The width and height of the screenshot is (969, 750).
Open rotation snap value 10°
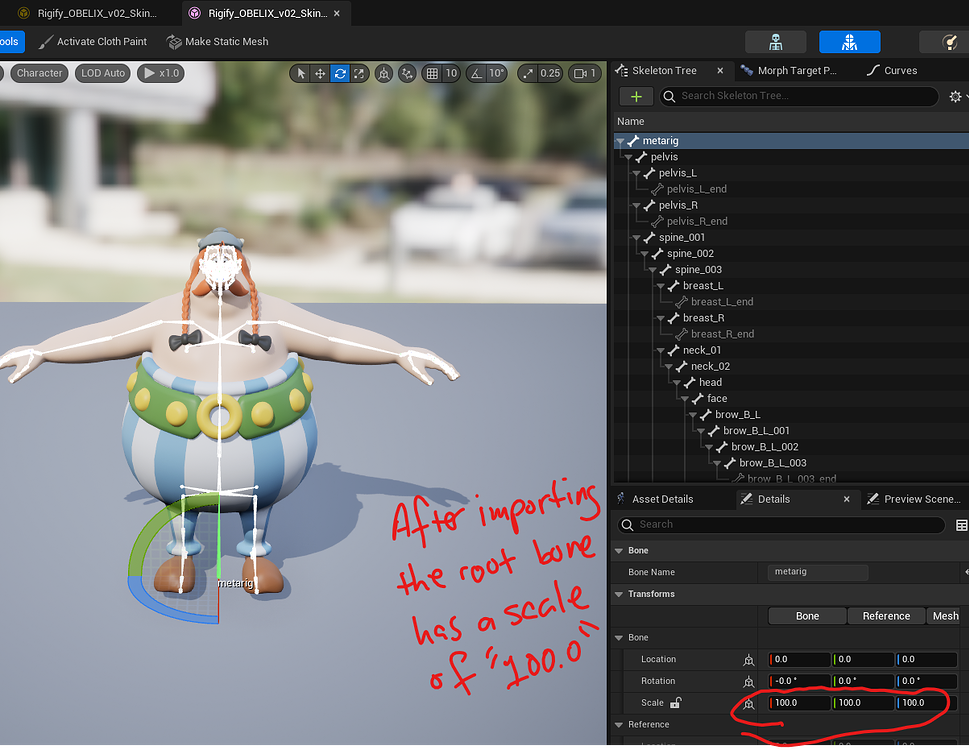click(x=496, y=74)
